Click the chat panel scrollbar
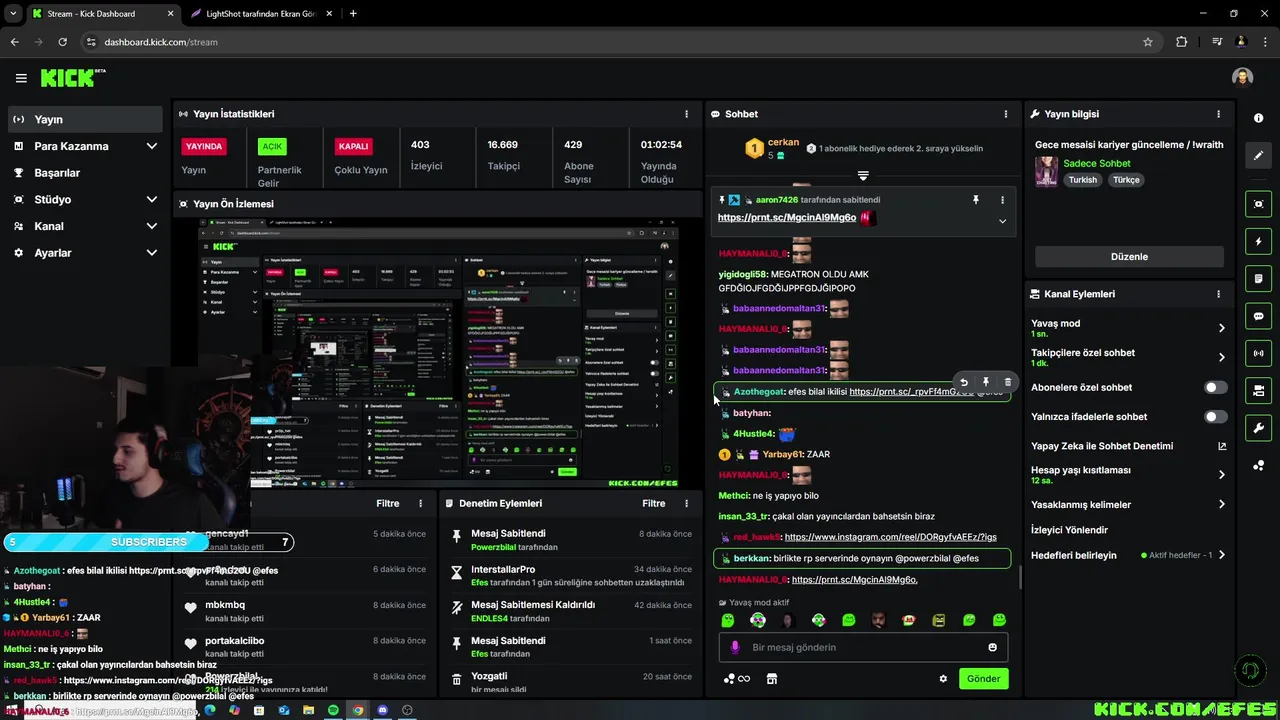1280x720 pixels. point(1020,578)
